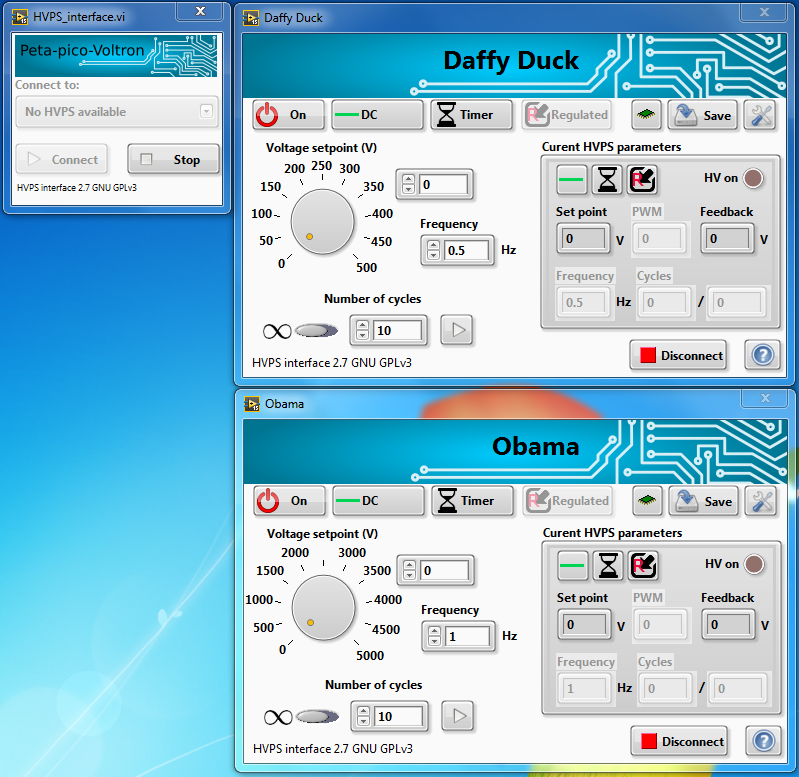Viewport: 799px width, 777px height.
Task: Close Obama window
Action: [x=765, y=398]
